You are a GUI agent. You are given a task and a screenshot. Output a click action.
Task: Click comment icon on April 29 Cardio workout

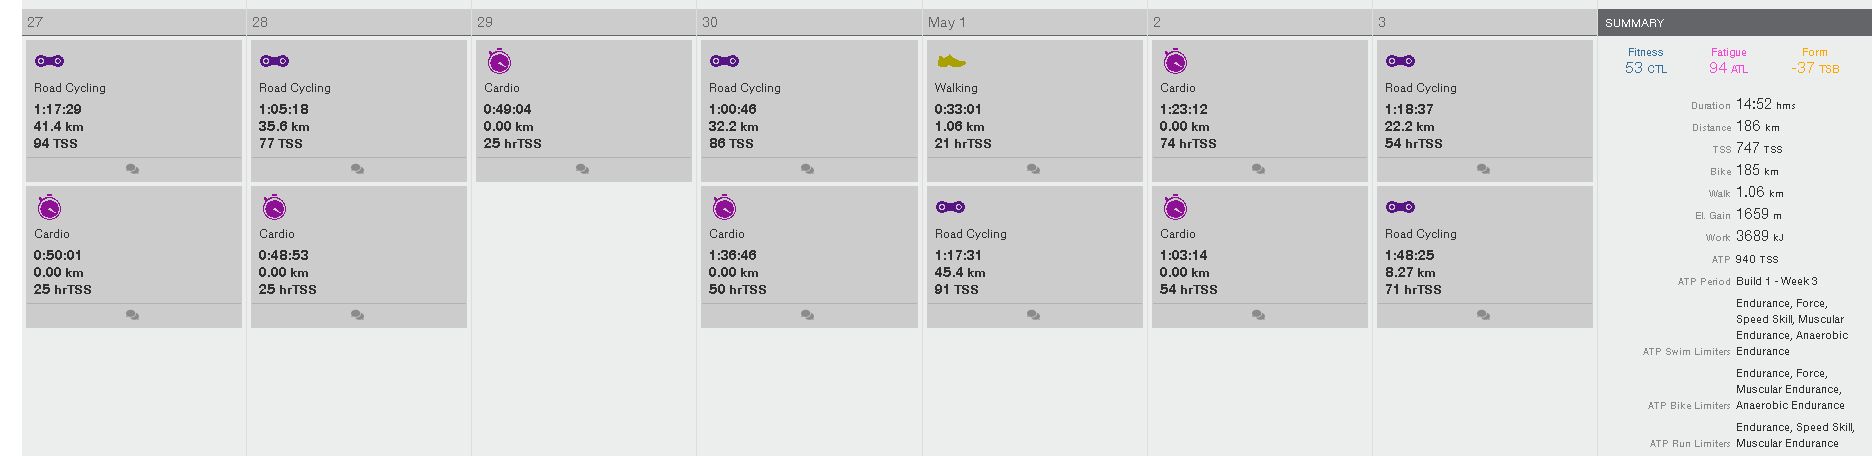click(582, 169)
